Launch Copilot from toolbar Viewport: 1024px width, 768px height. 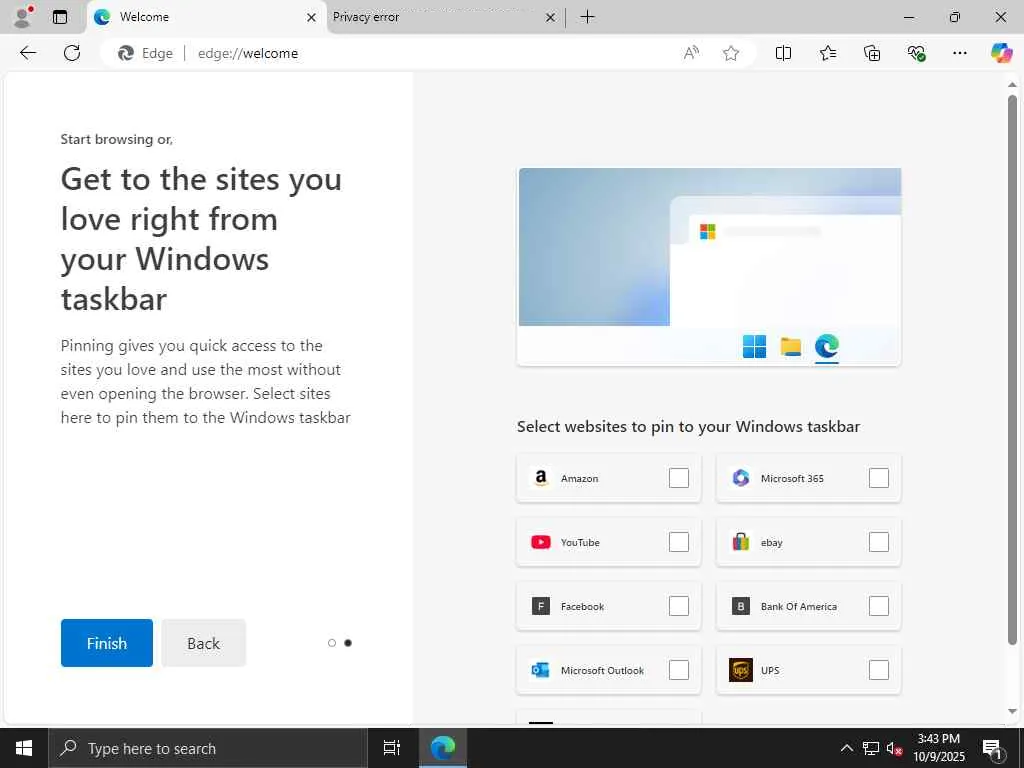point(1001,53)
